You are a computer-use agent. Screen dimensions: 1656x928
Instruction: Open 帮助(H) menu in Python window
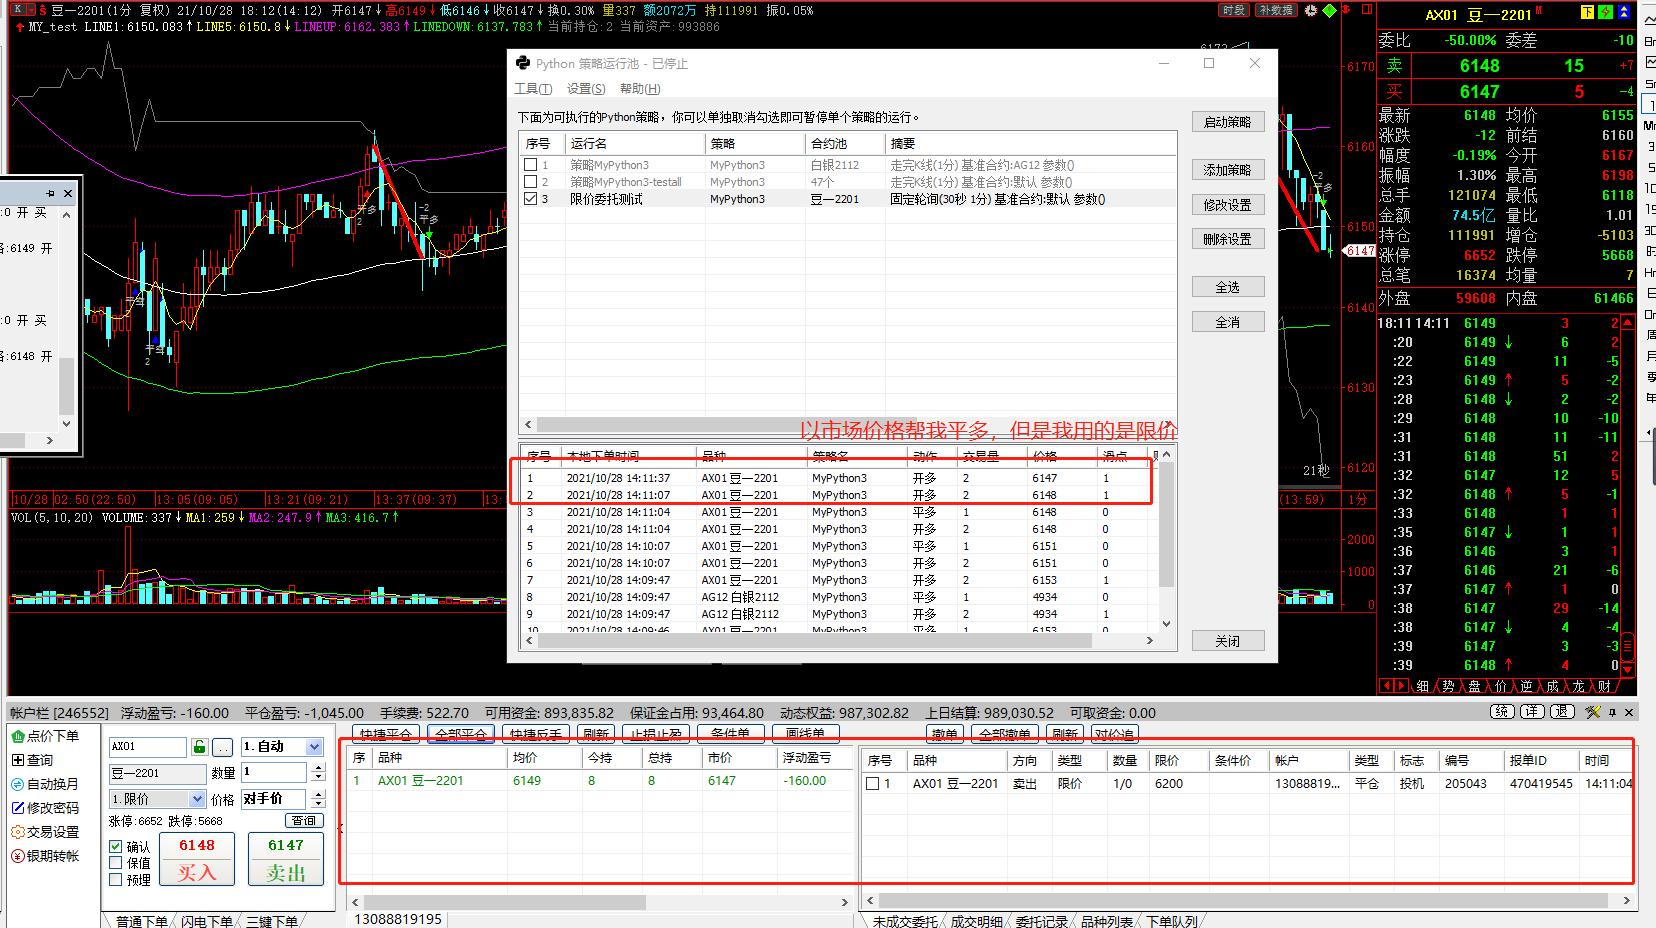tap(640, 89)
